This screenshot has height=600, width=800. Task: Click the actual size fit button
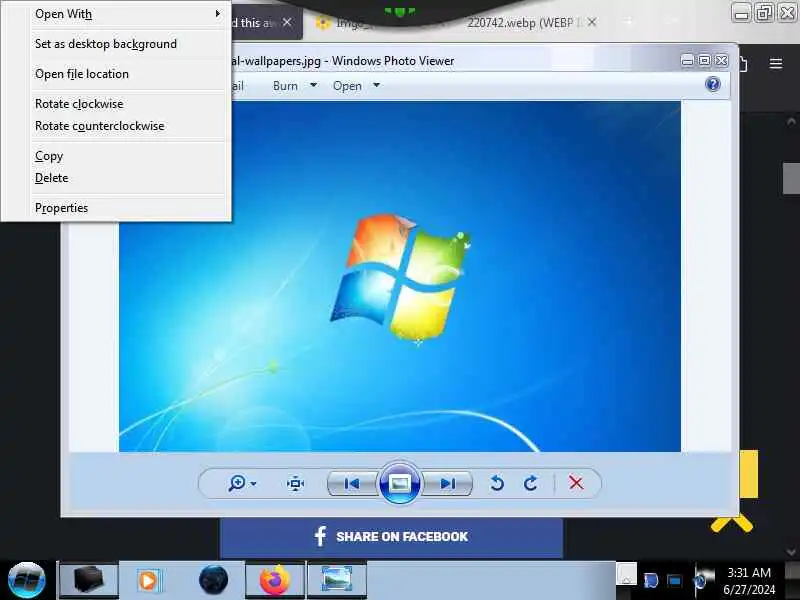pos(295,483)
